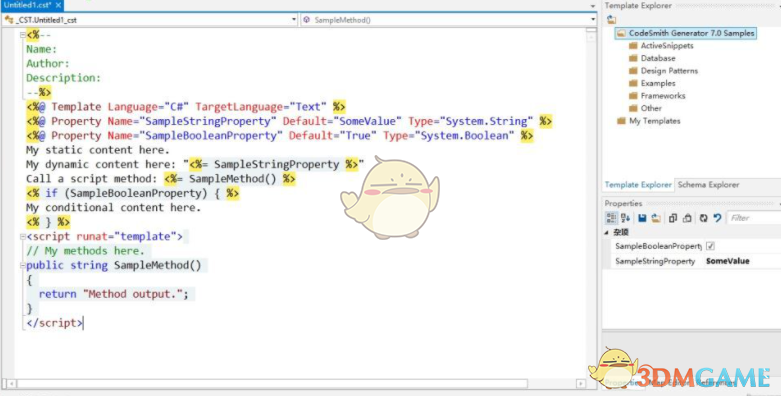Select the My Templates tree item
Screen dimensions: 781x396
point(654,121)
